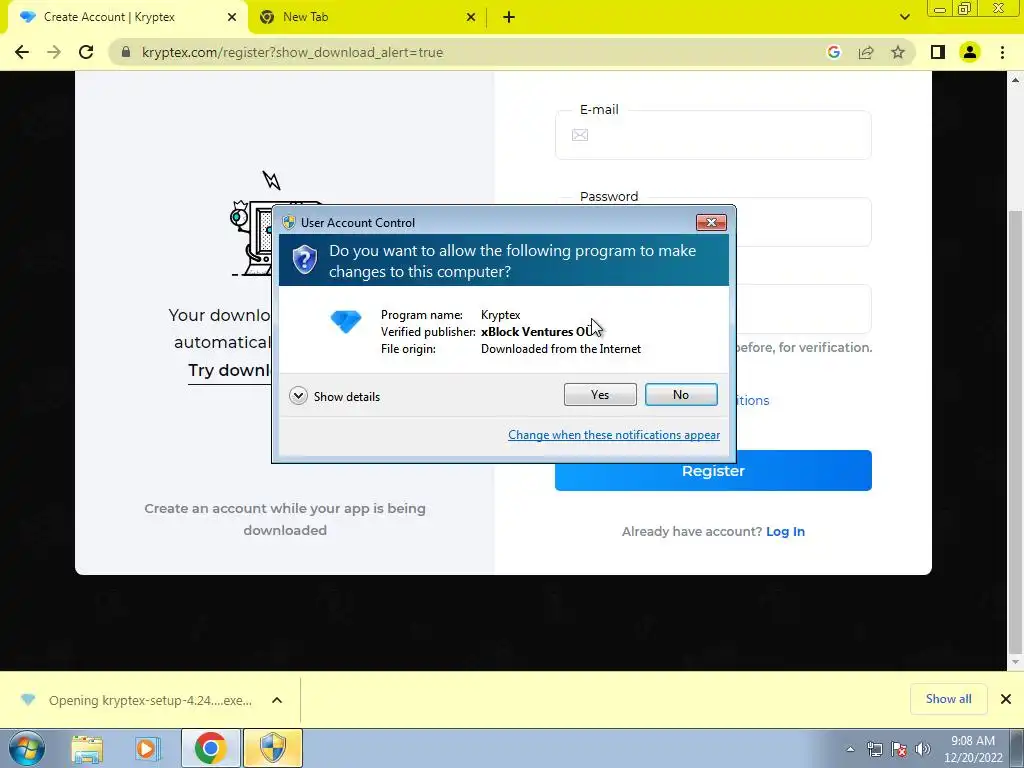Click the page vertical scrollbar
The height and width of the screenshot is (768, 1024).
pyautogui.click(x=1015, y=431)
